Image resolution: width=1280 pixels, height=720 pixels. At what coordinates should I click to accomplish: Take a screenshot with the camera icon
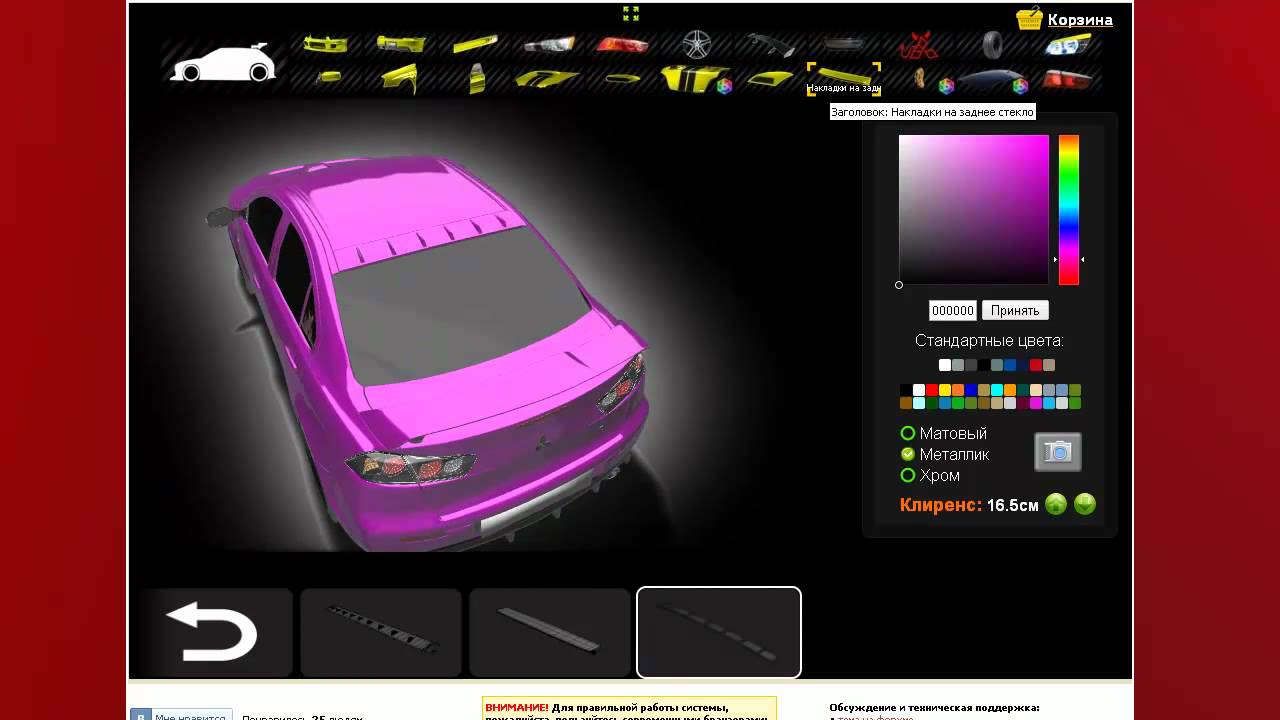(1057, 452)
